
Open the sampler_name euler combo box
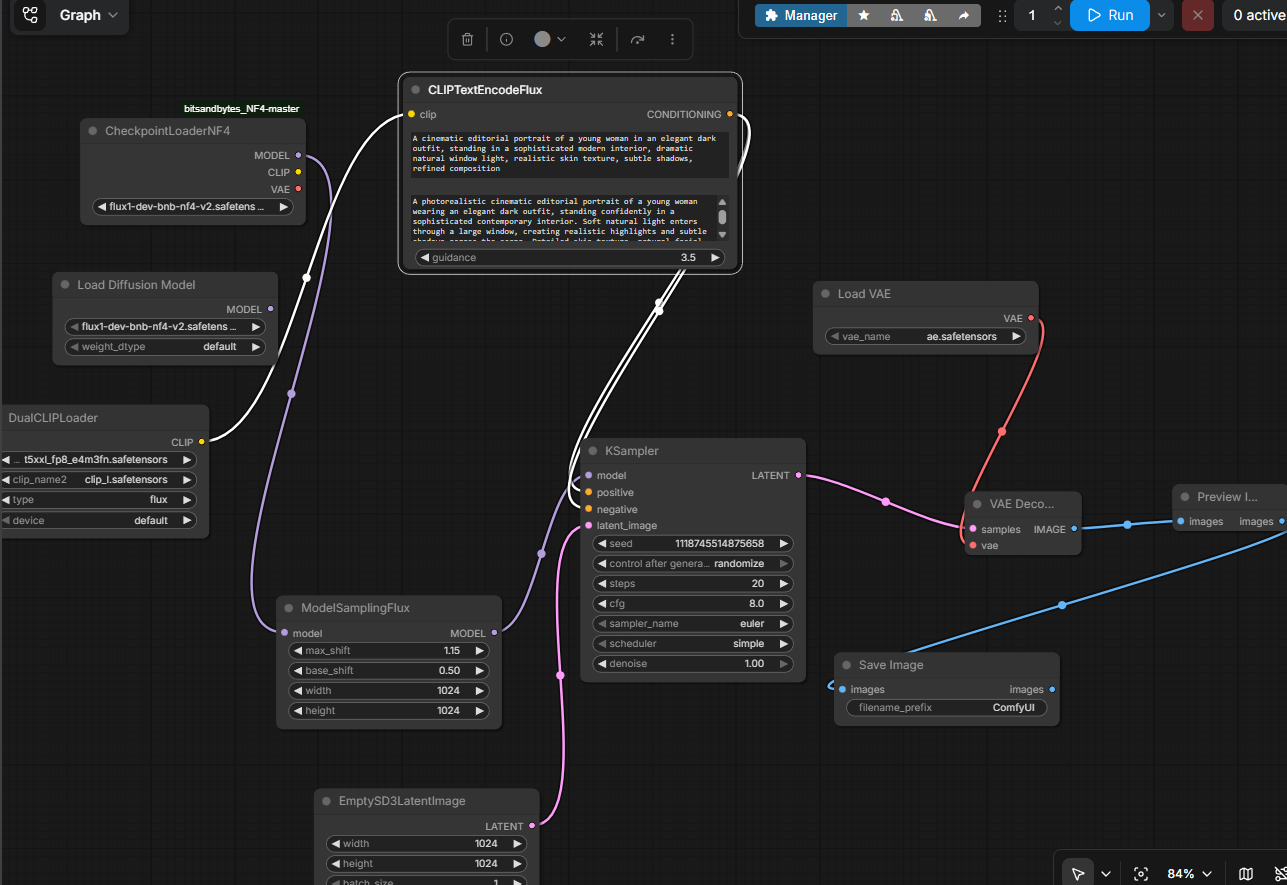pos(693,624)
